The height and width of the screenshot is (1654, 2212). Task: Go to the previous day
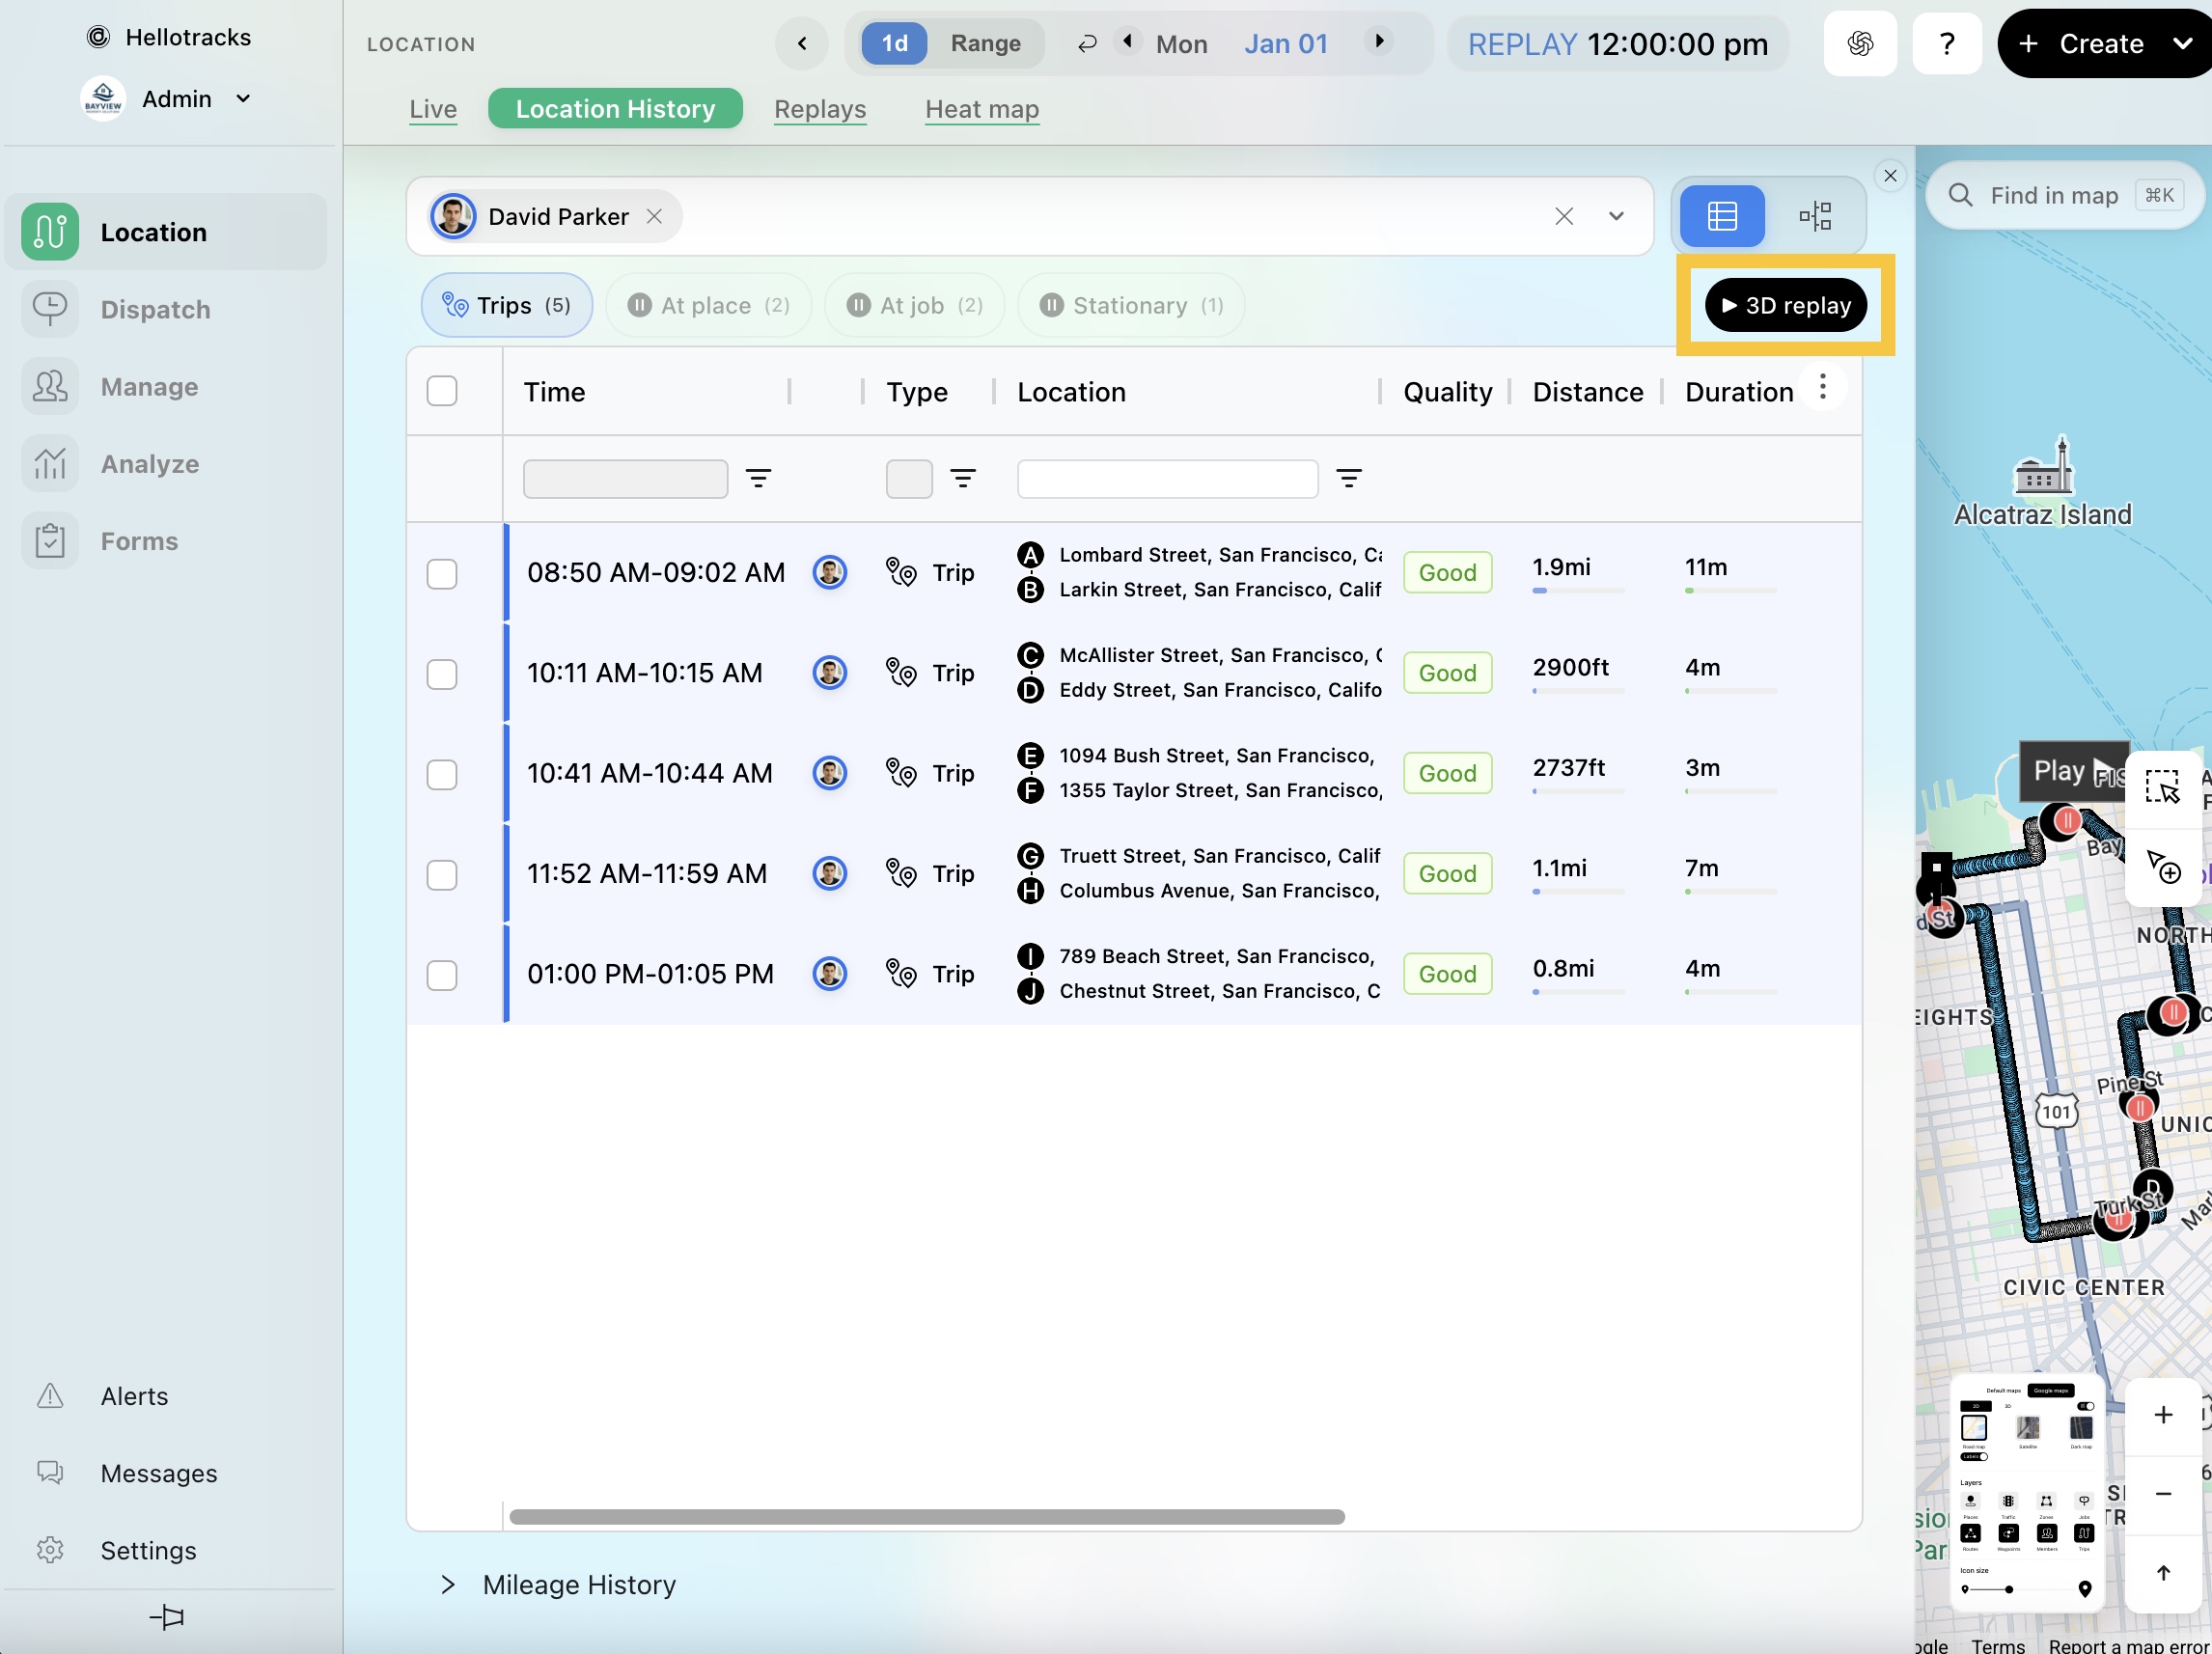tap(1129, 41)
